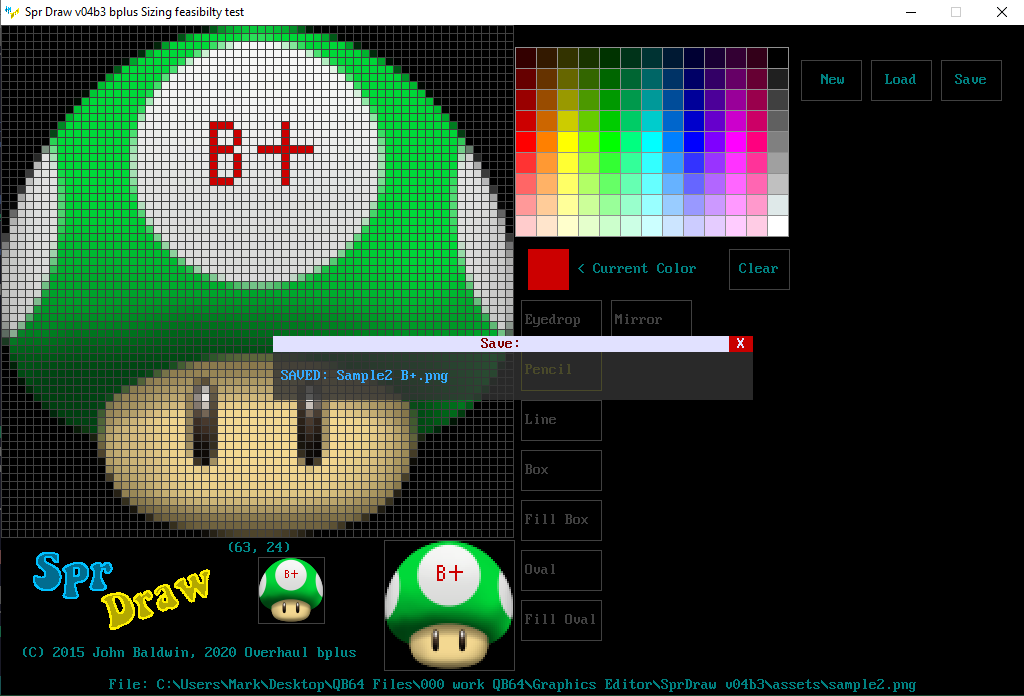The height and width of the screenshot is (696, 1024).
Task: Click the 'Save:' dialog title bar
Action: click(x=501, y=343)
